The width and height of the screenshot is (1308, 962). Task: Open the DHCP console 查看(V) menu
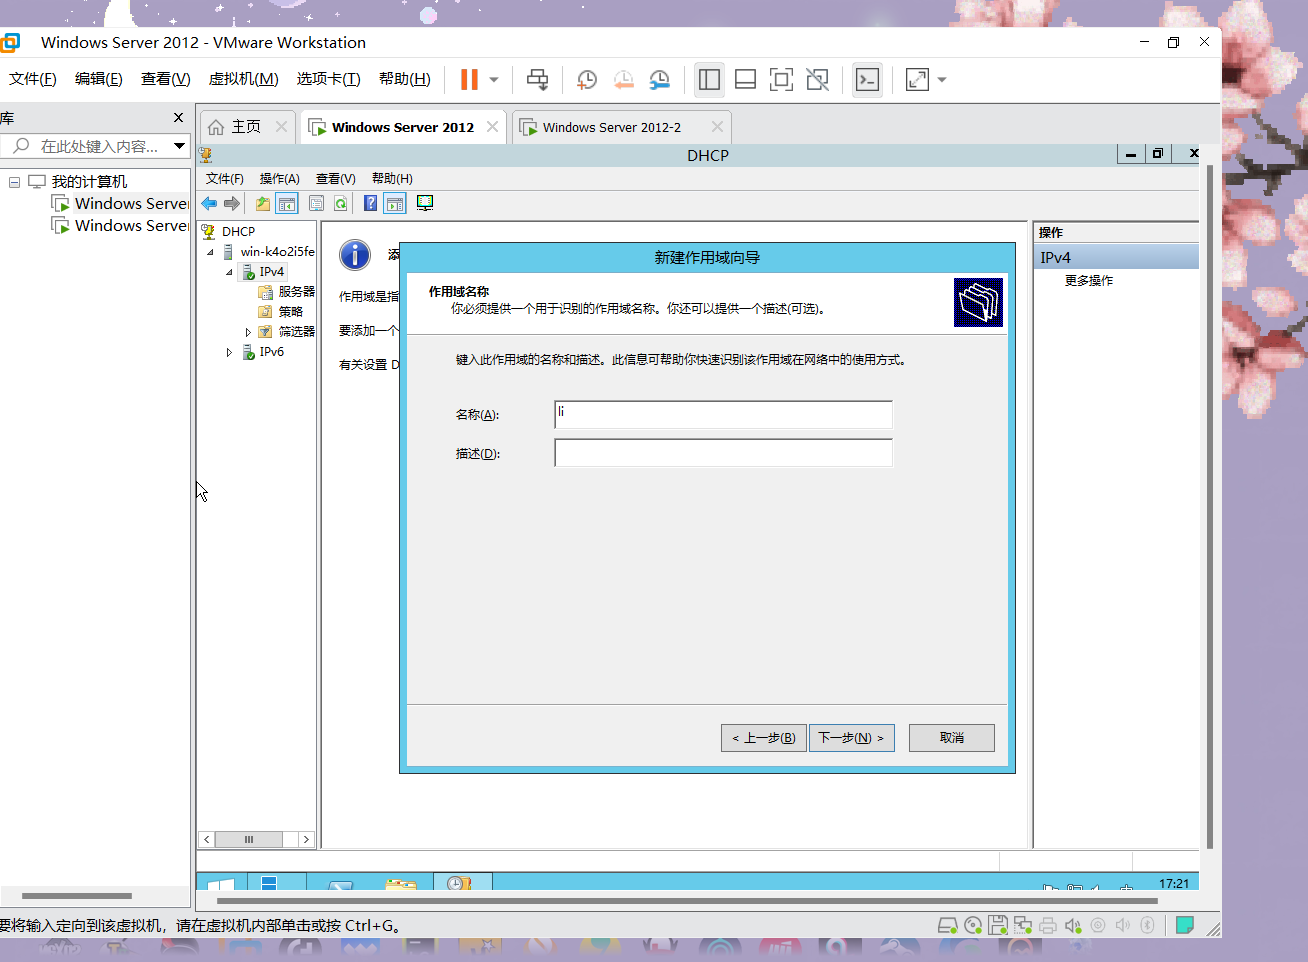[x=336, y=179]
